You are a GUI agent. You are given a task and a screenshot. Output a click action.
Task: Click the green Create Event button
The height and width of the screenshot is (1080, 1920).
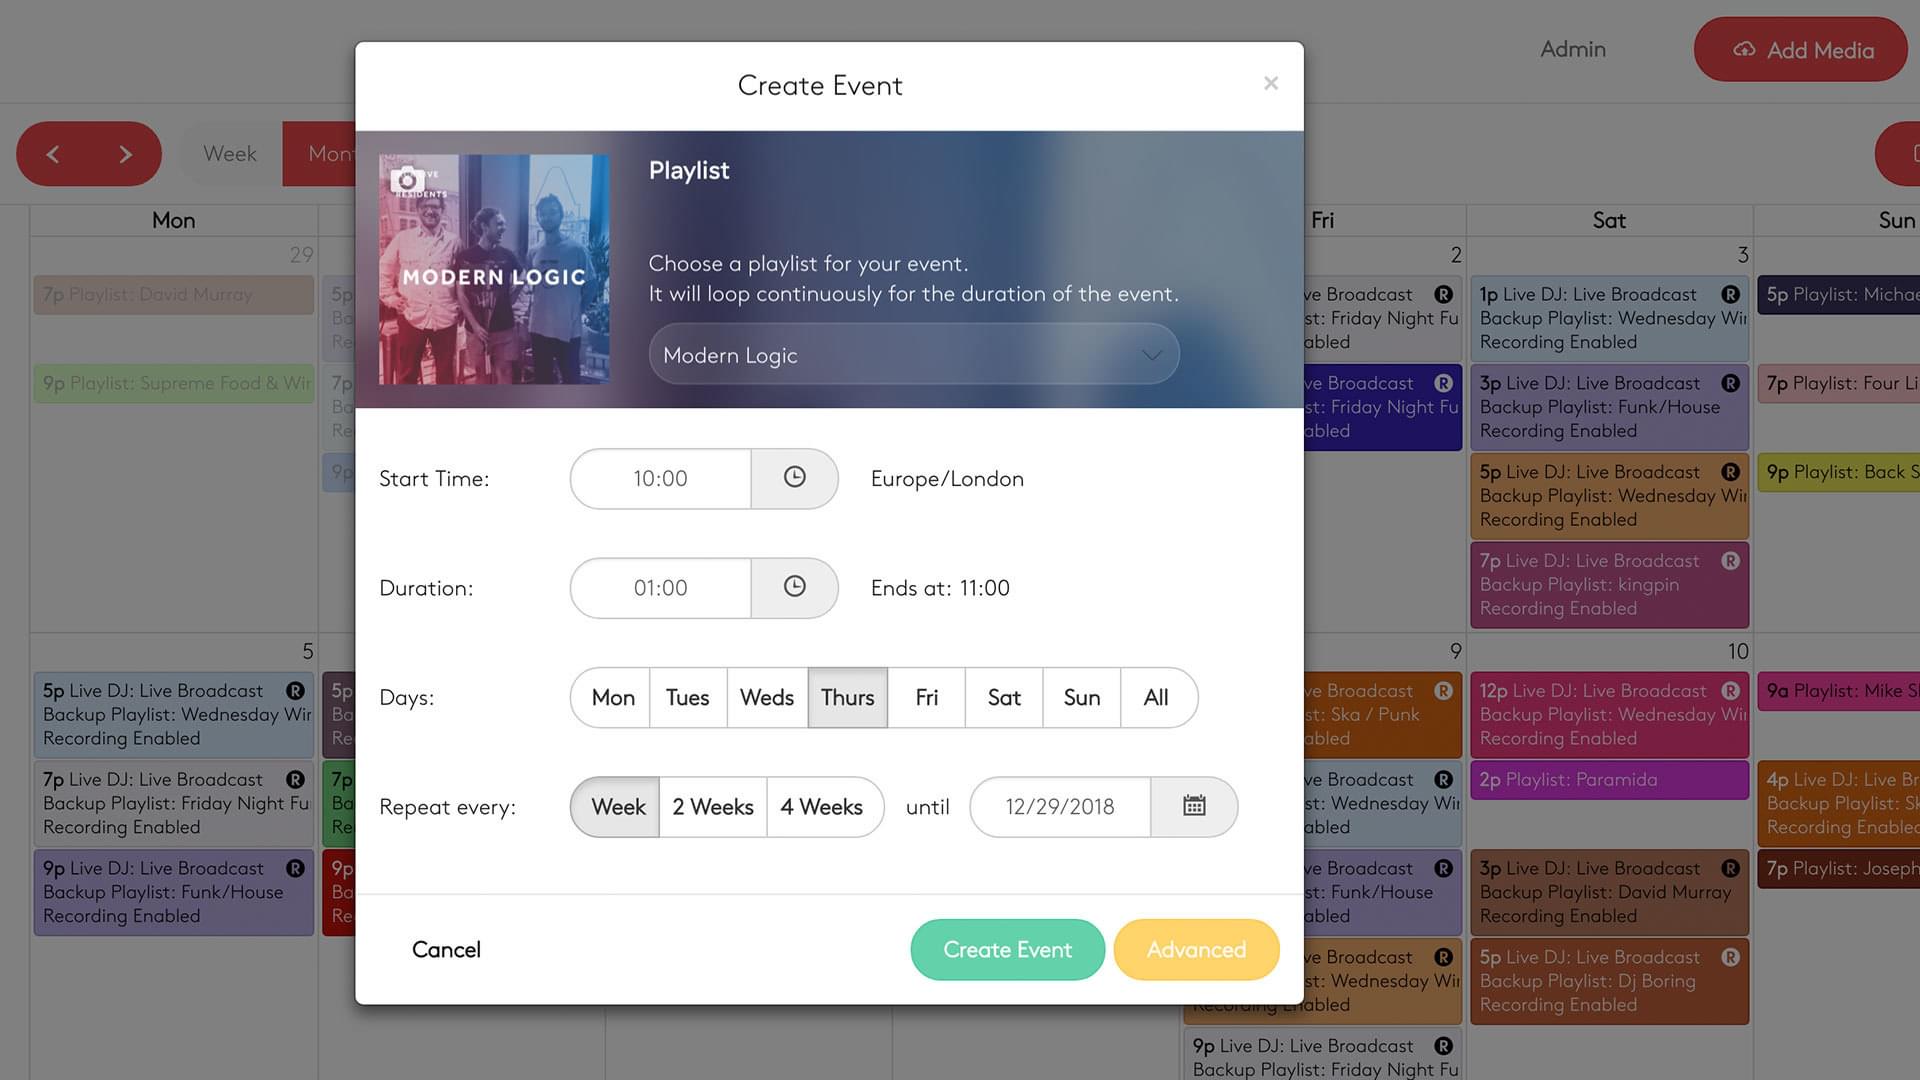pyautogui.click(x=1006, y=949)
